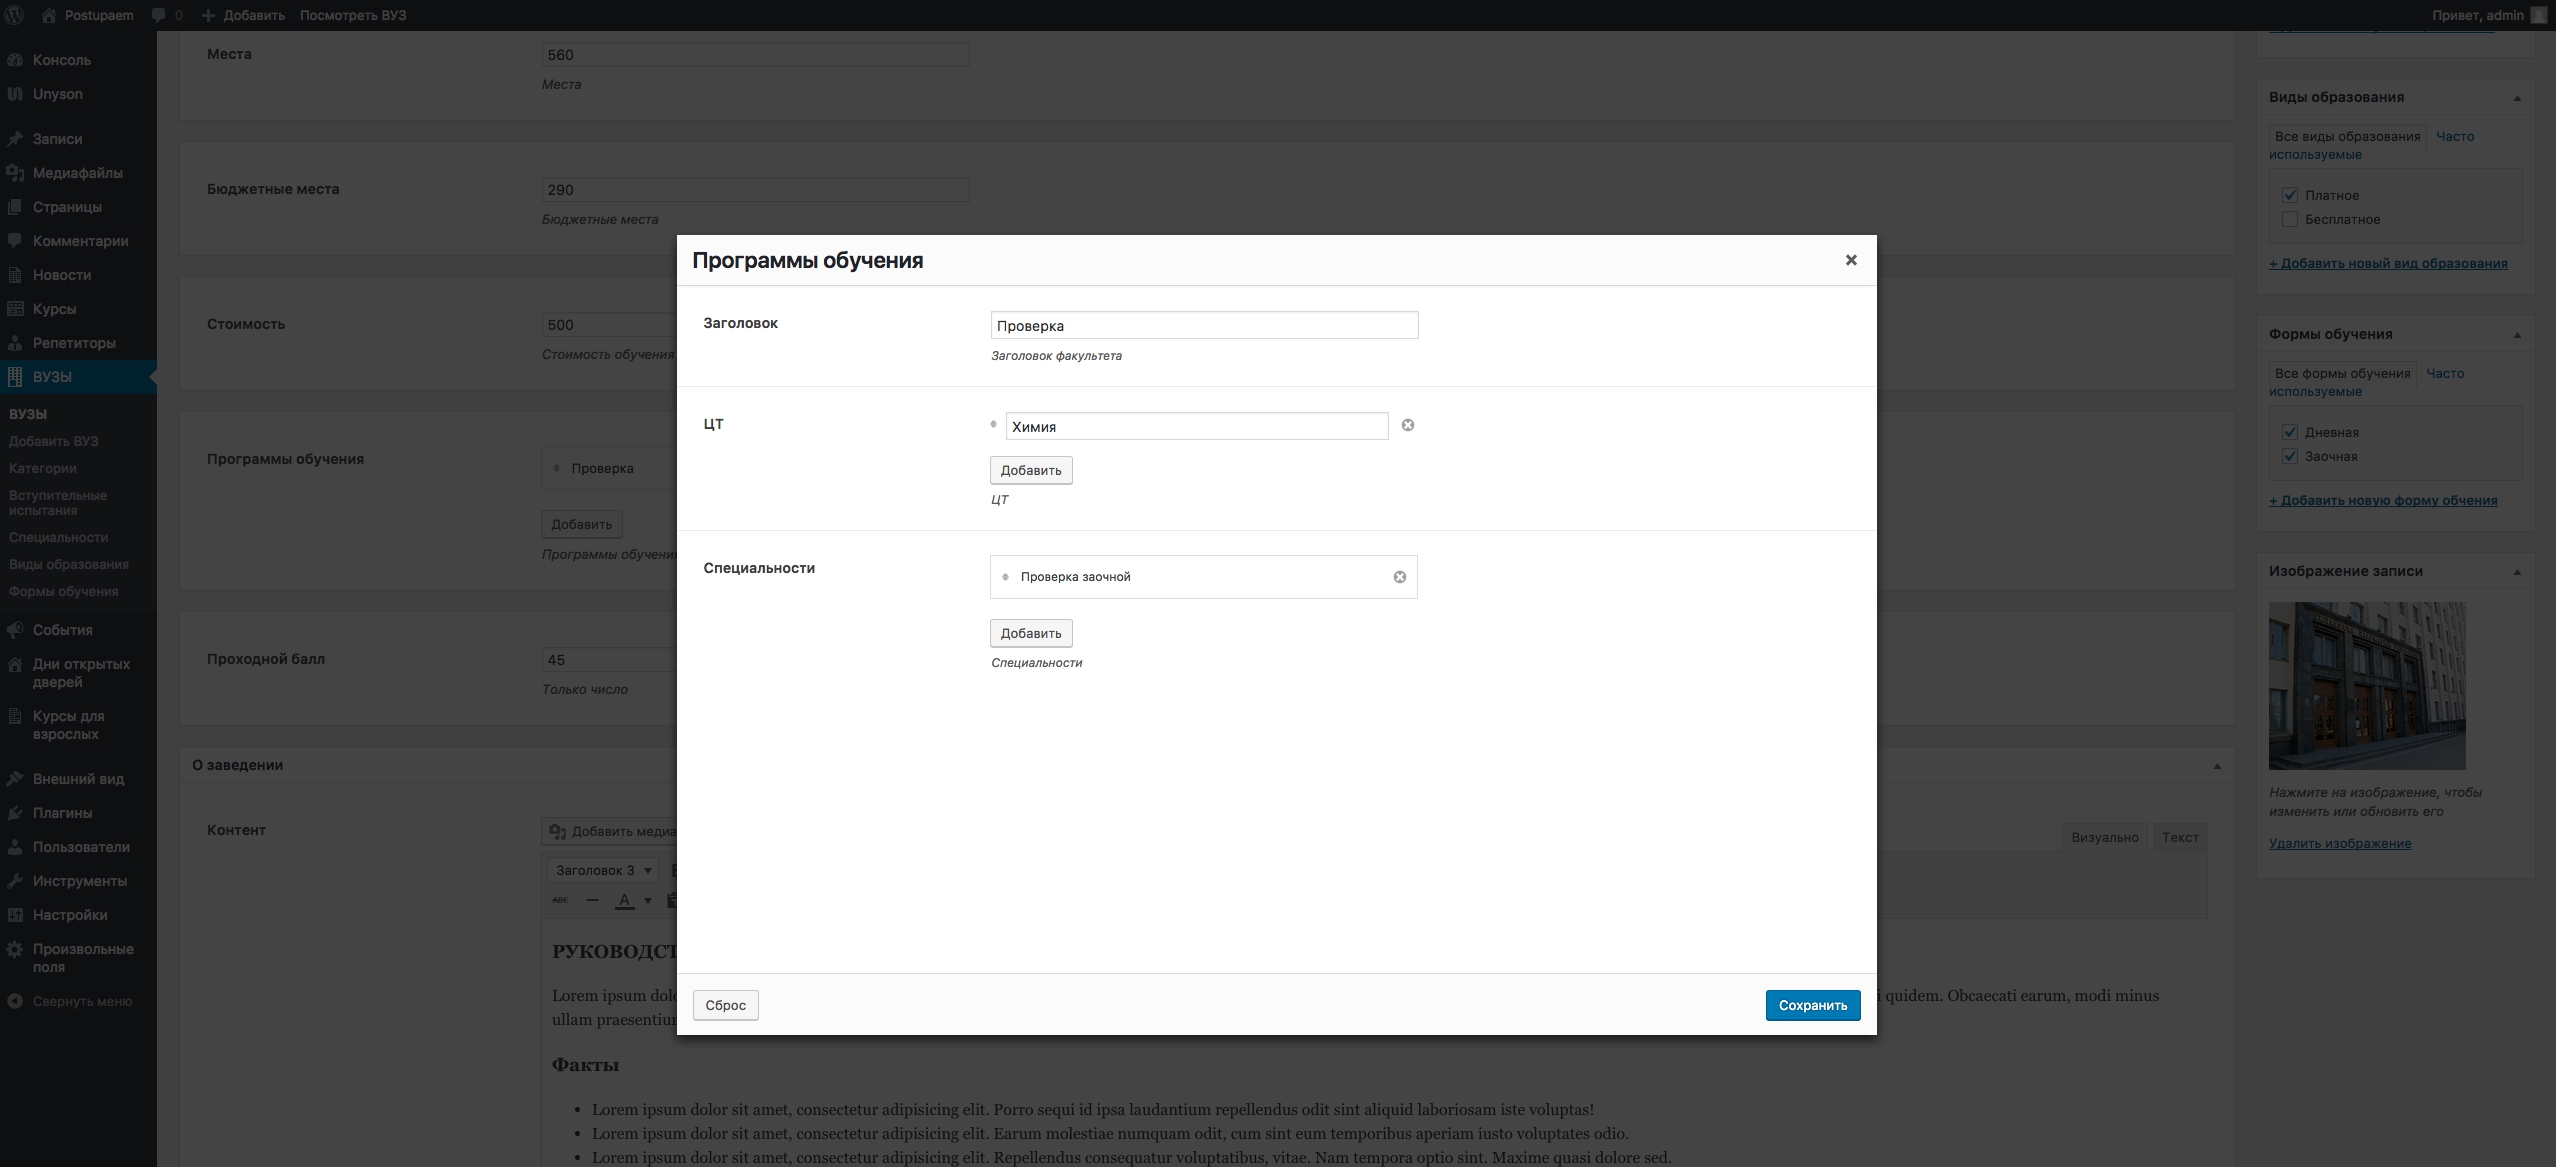Click the Сброс button
Viewport: 2556px width, 1167px height.
click(725, 1005)
